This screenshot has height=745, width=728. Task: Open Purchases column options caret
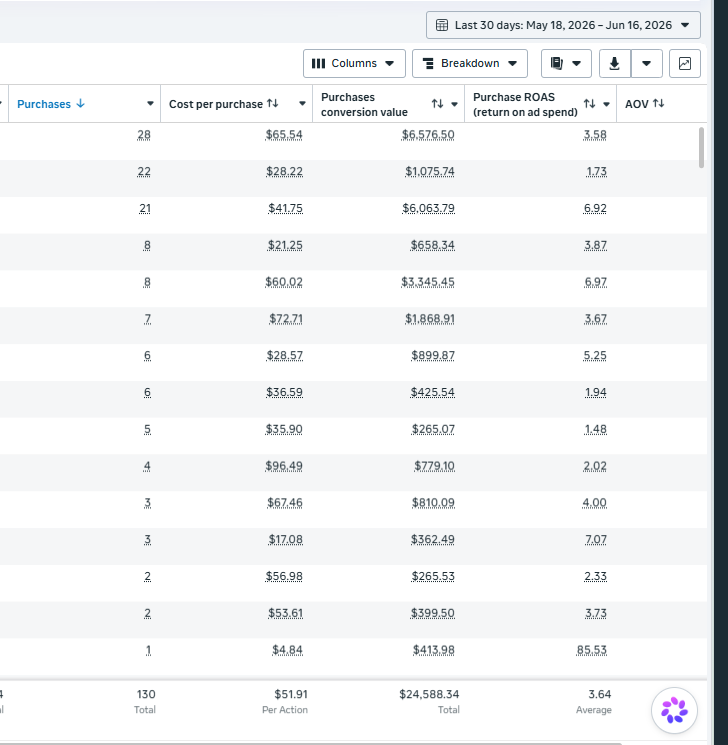coord(150,104)
